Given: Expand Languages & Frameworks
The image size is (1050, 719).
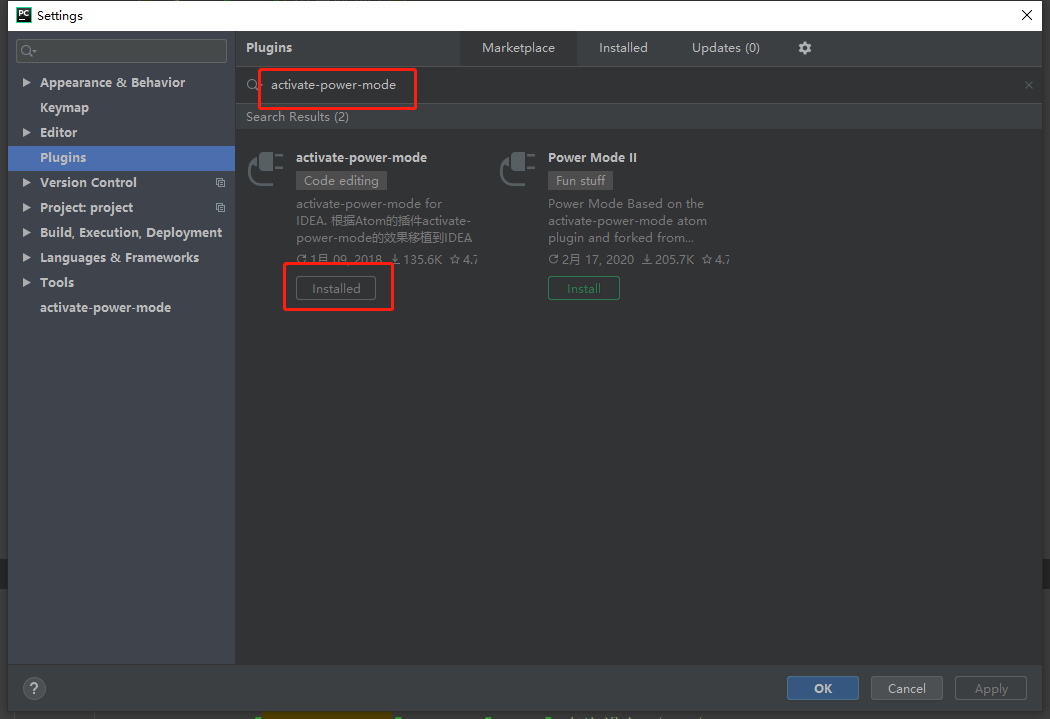Looking at the screenshot, I should pyautogui.click(x=25, y=257).
